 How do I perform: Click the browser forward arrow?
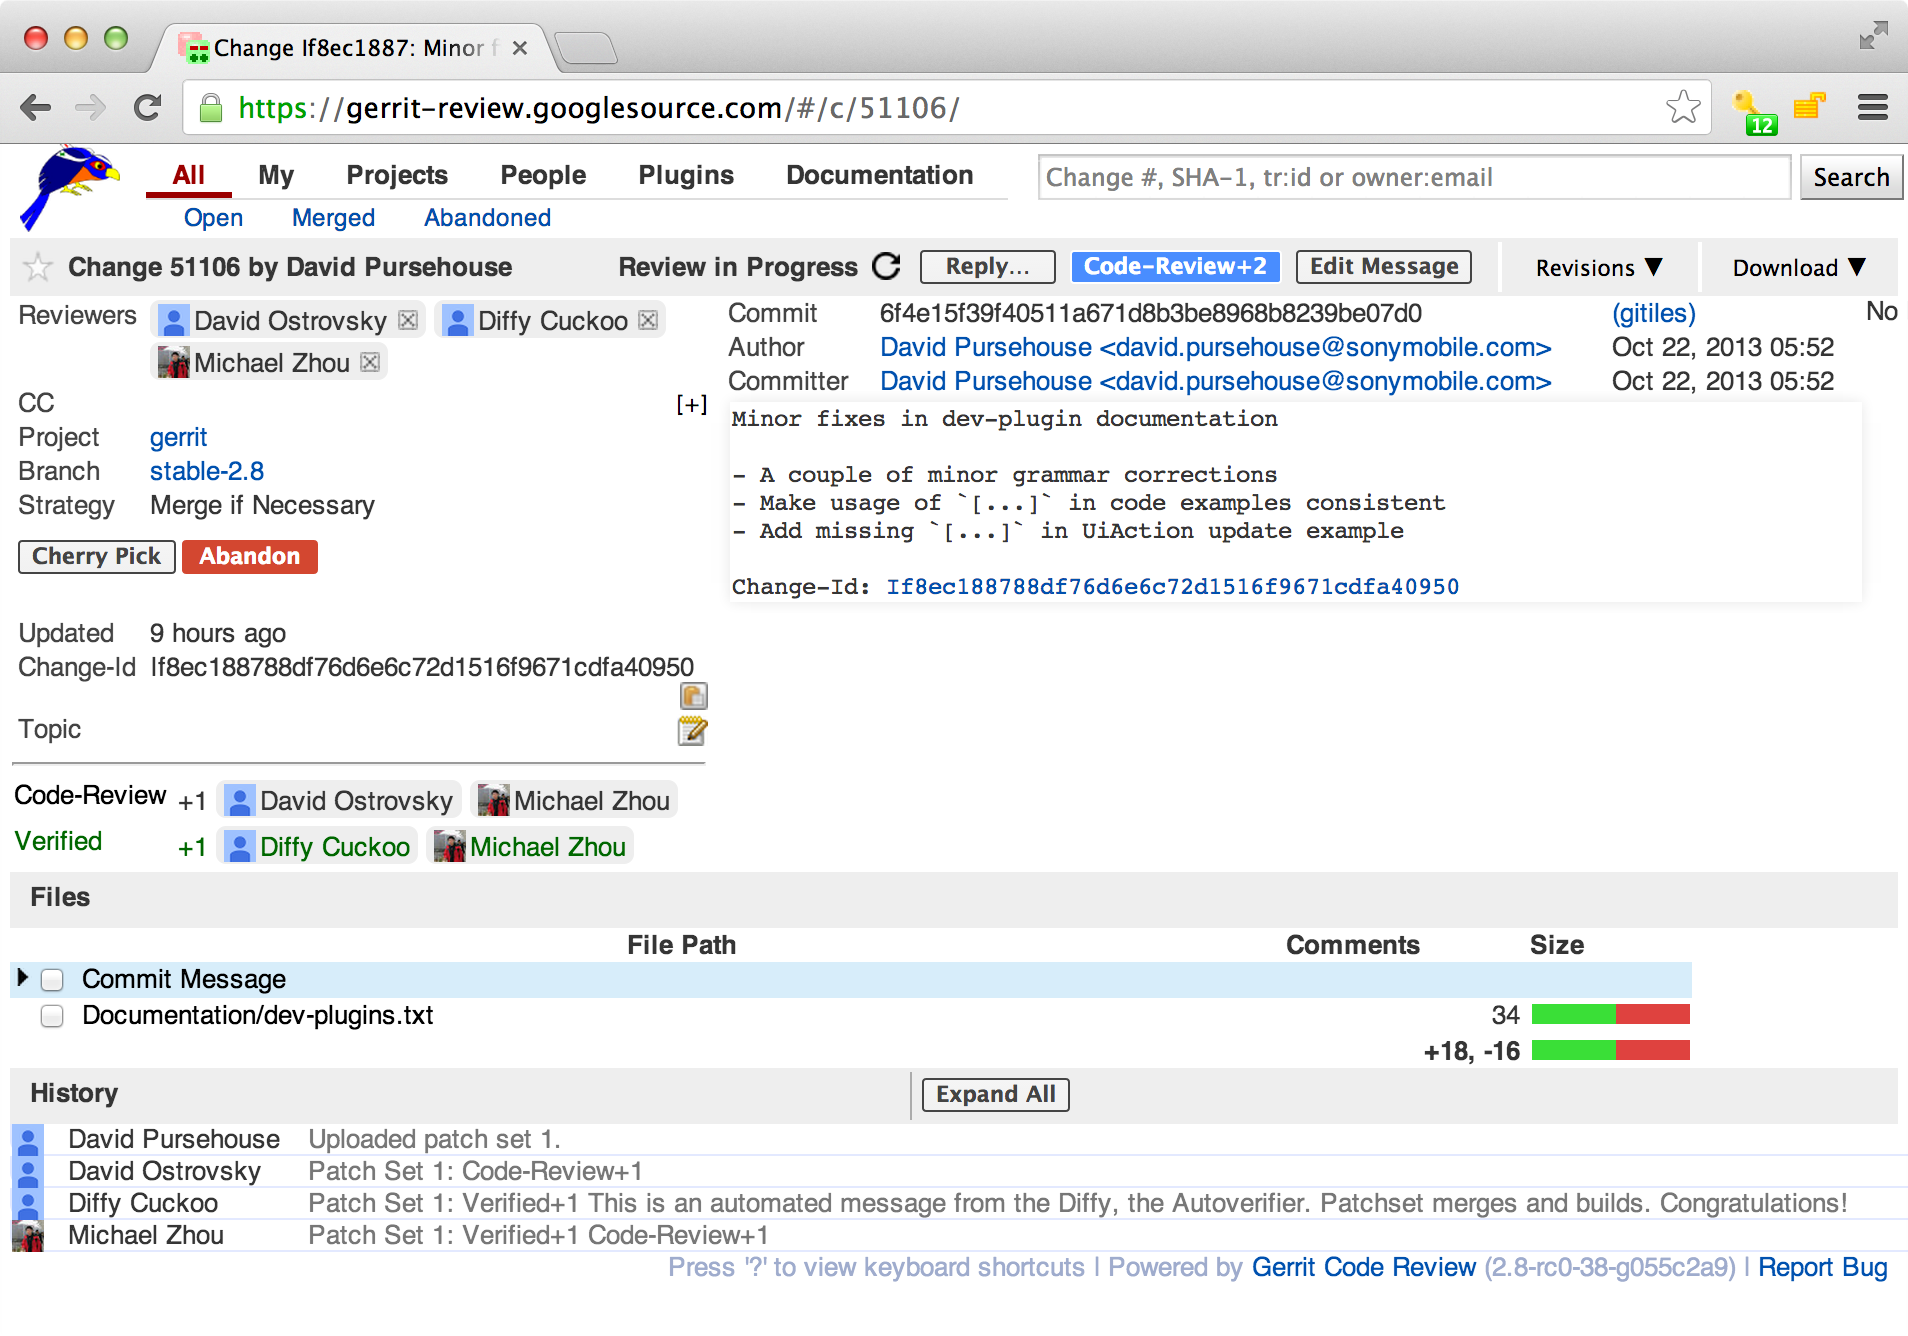tap(91, 107)
